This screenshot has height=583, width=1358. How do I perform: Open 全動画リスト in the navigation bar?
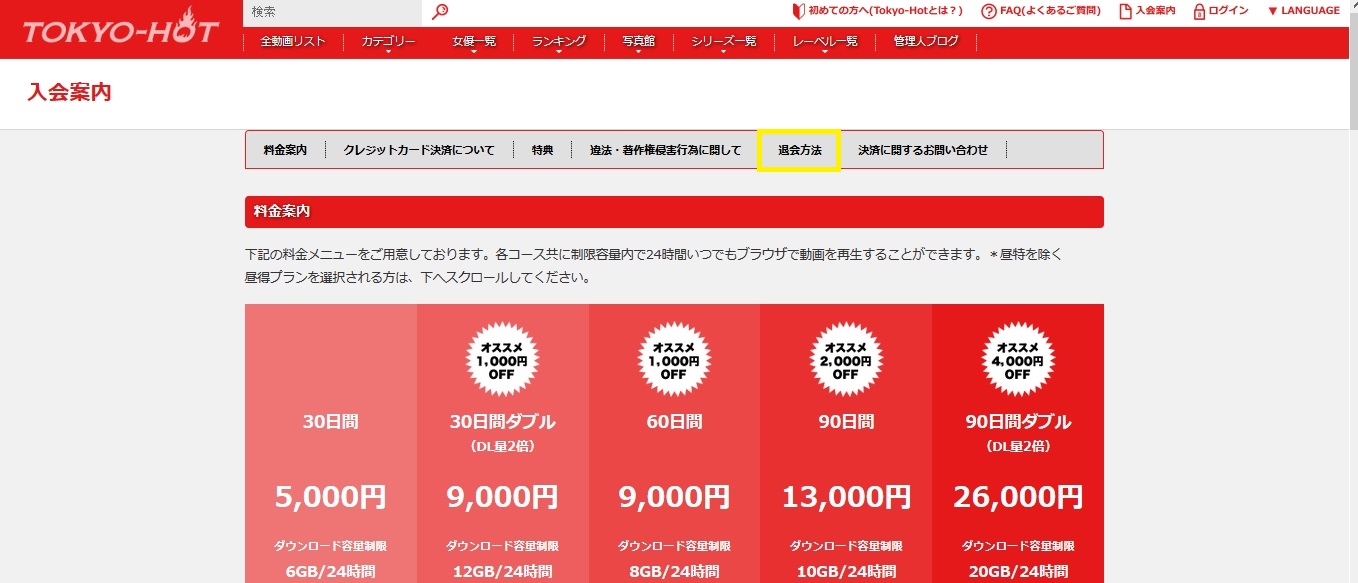292,42
